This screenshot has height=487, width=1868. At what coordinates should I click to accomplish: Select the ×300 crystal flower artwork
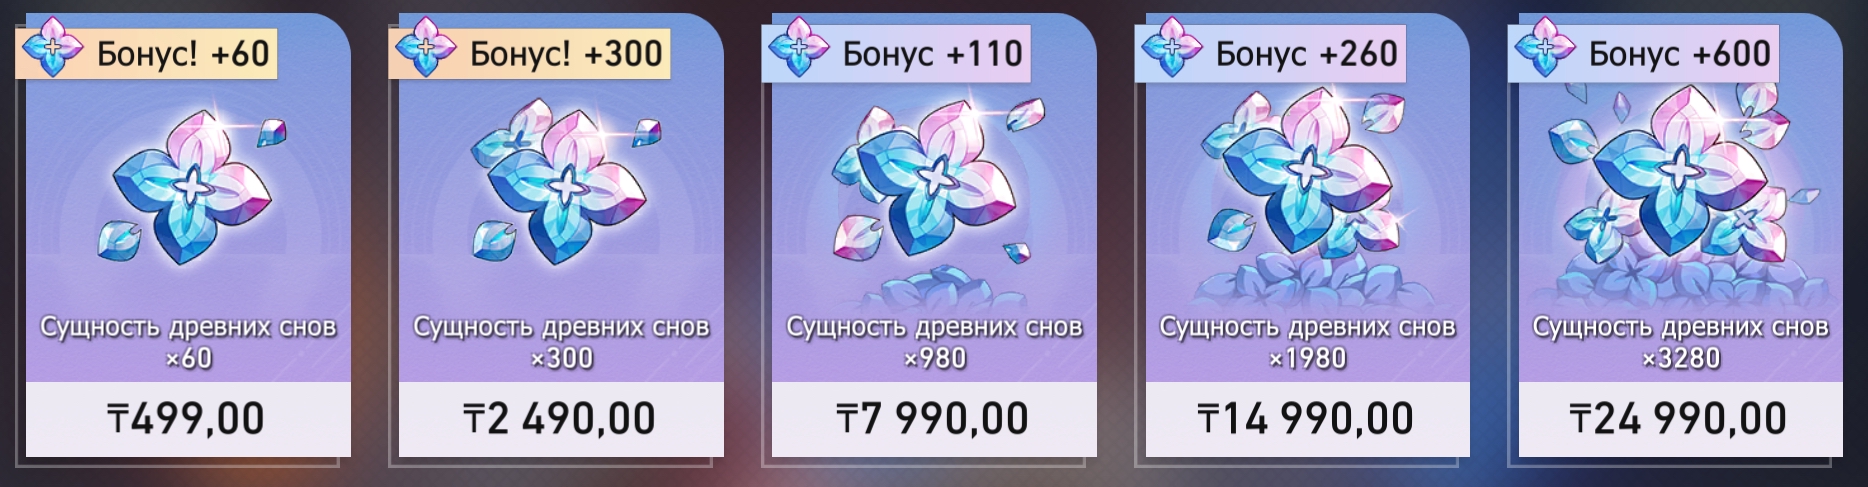coord(562,188)
